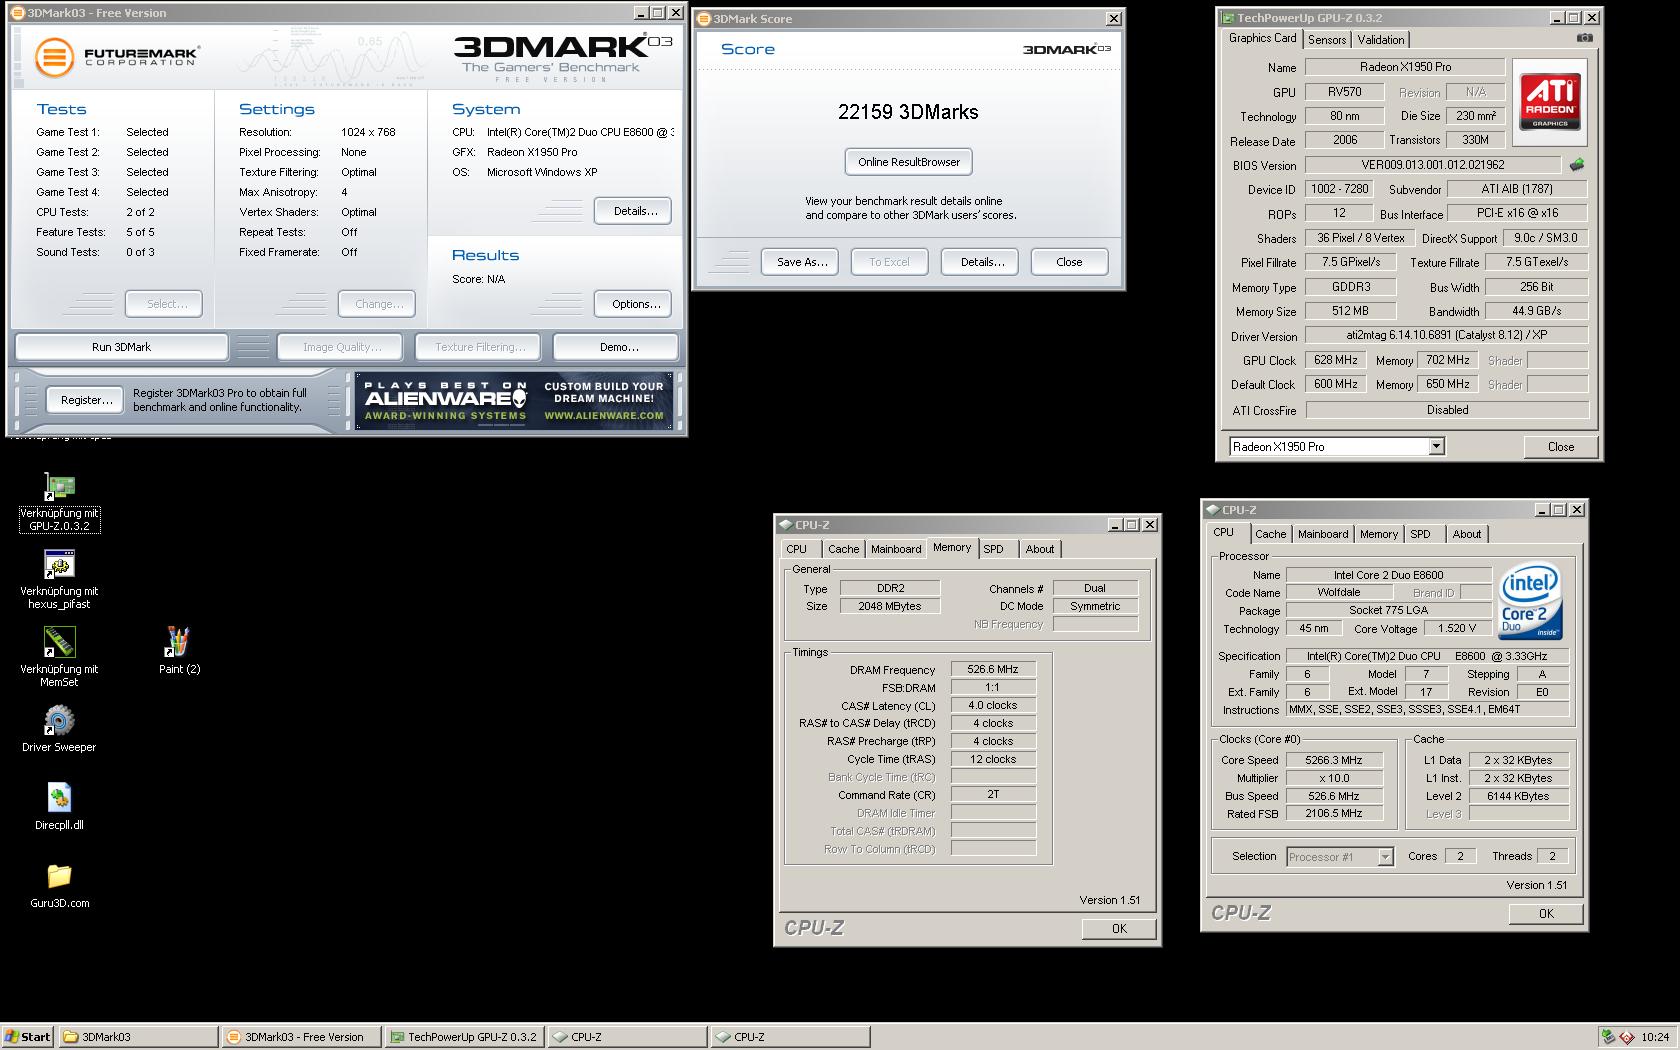Open the Validation tab in GPU-Z

[x=1381, y=40]
